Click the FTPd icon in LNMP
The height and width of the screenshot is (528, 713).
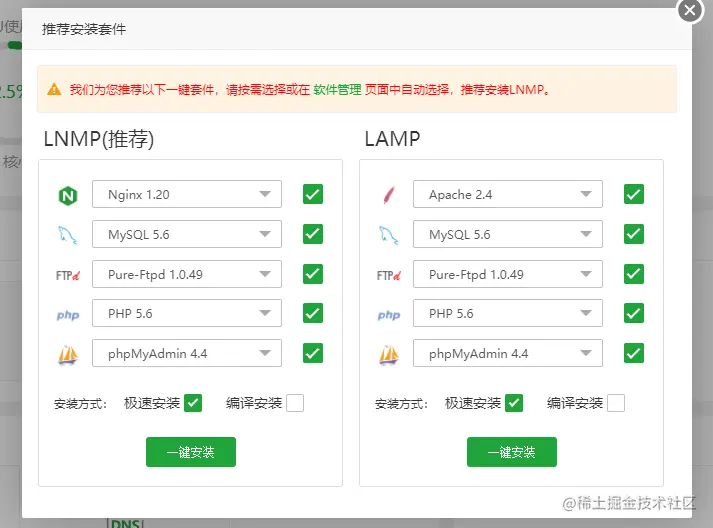click(x=68, y=275)
